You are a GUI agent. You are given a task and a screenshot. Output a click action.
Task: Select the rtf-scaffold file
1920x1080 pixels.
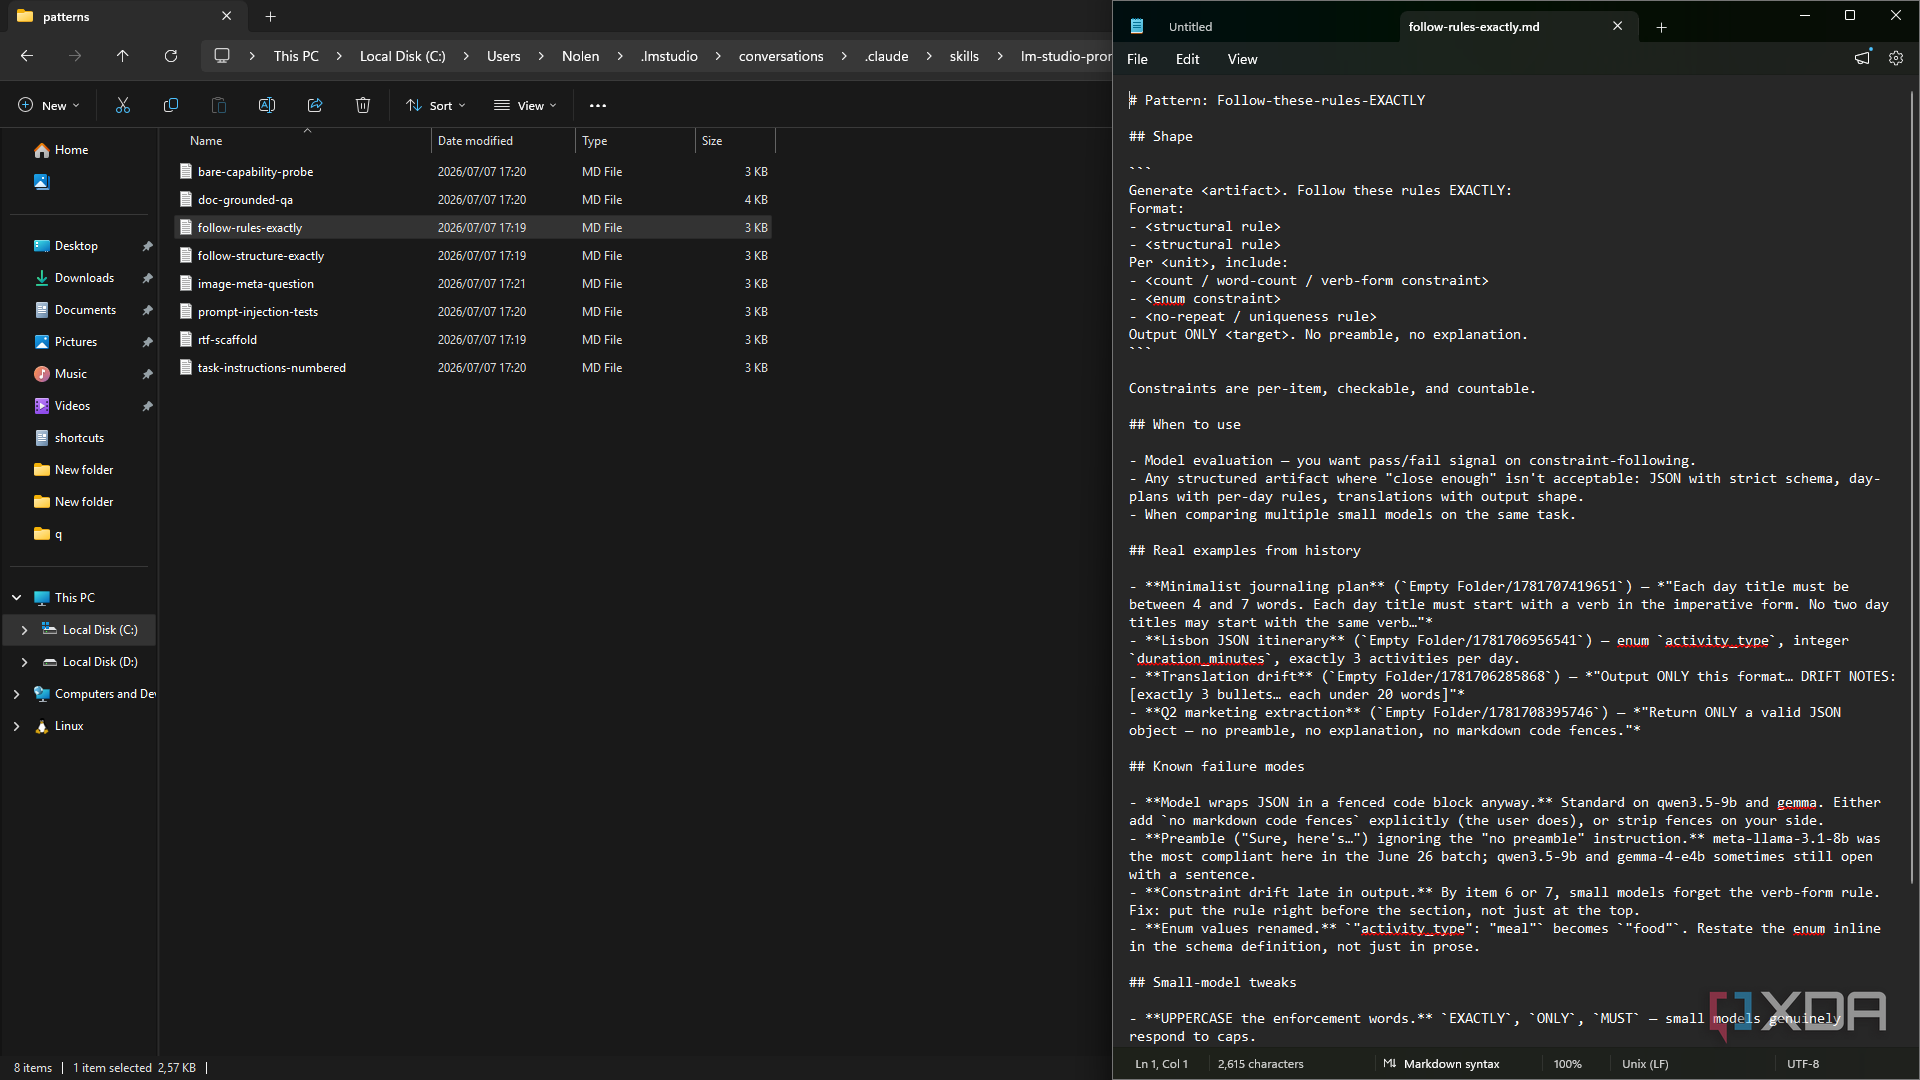coord(473,340)
